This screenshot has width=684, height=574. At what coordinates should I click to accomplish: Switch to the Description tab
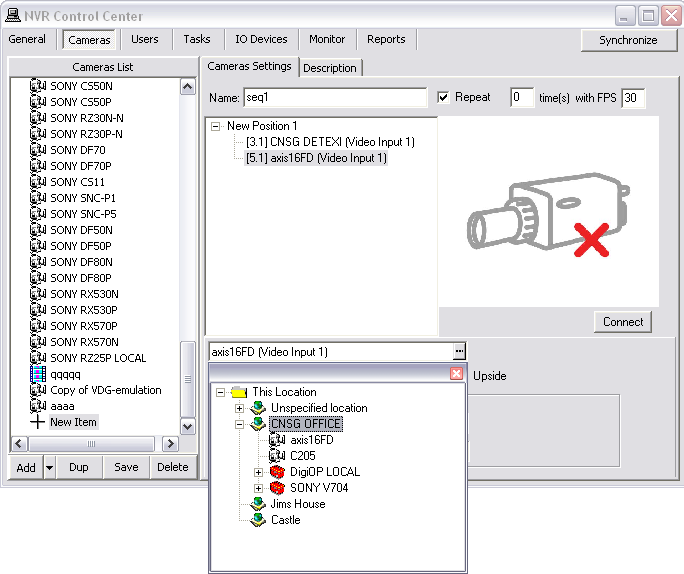click(x=330, y=68)
